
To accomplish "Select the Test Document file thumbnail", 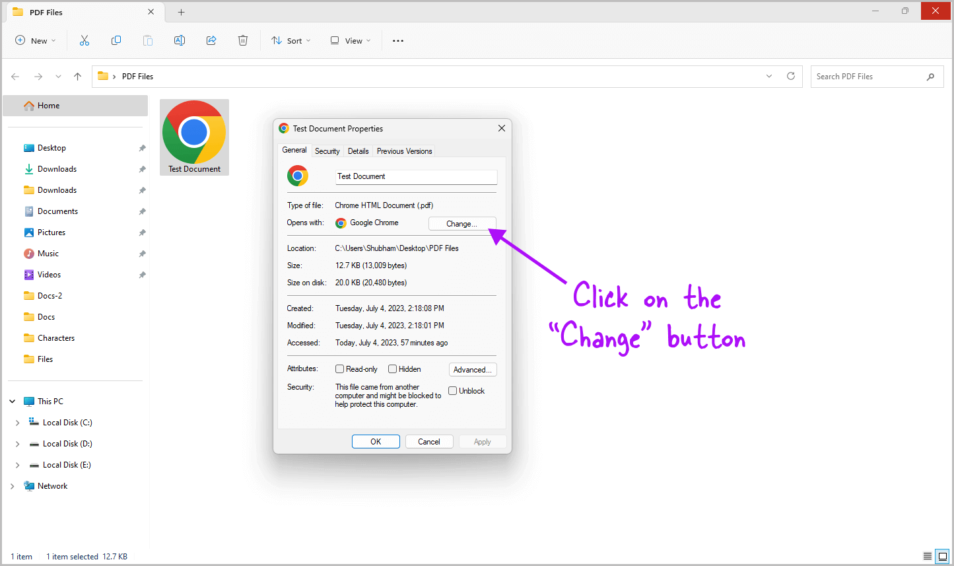I will 194,138.
